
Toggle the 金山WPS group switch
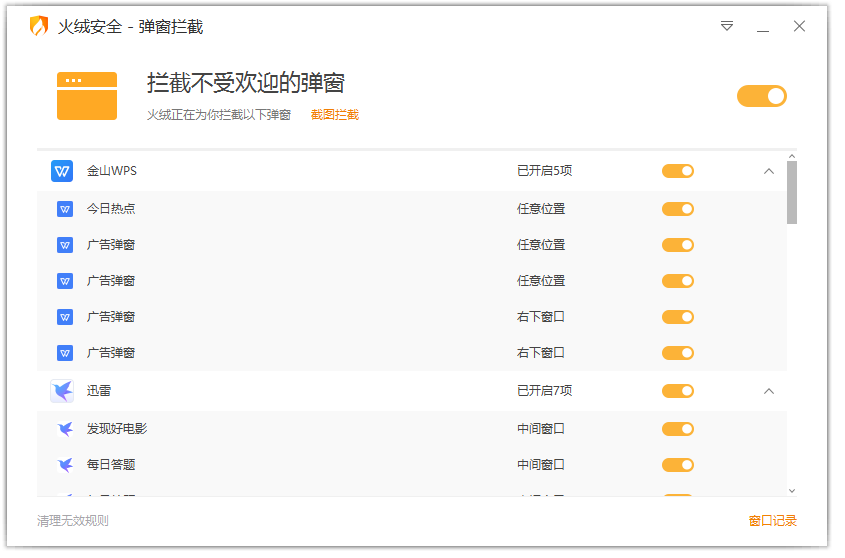click(x=678, y=172)
